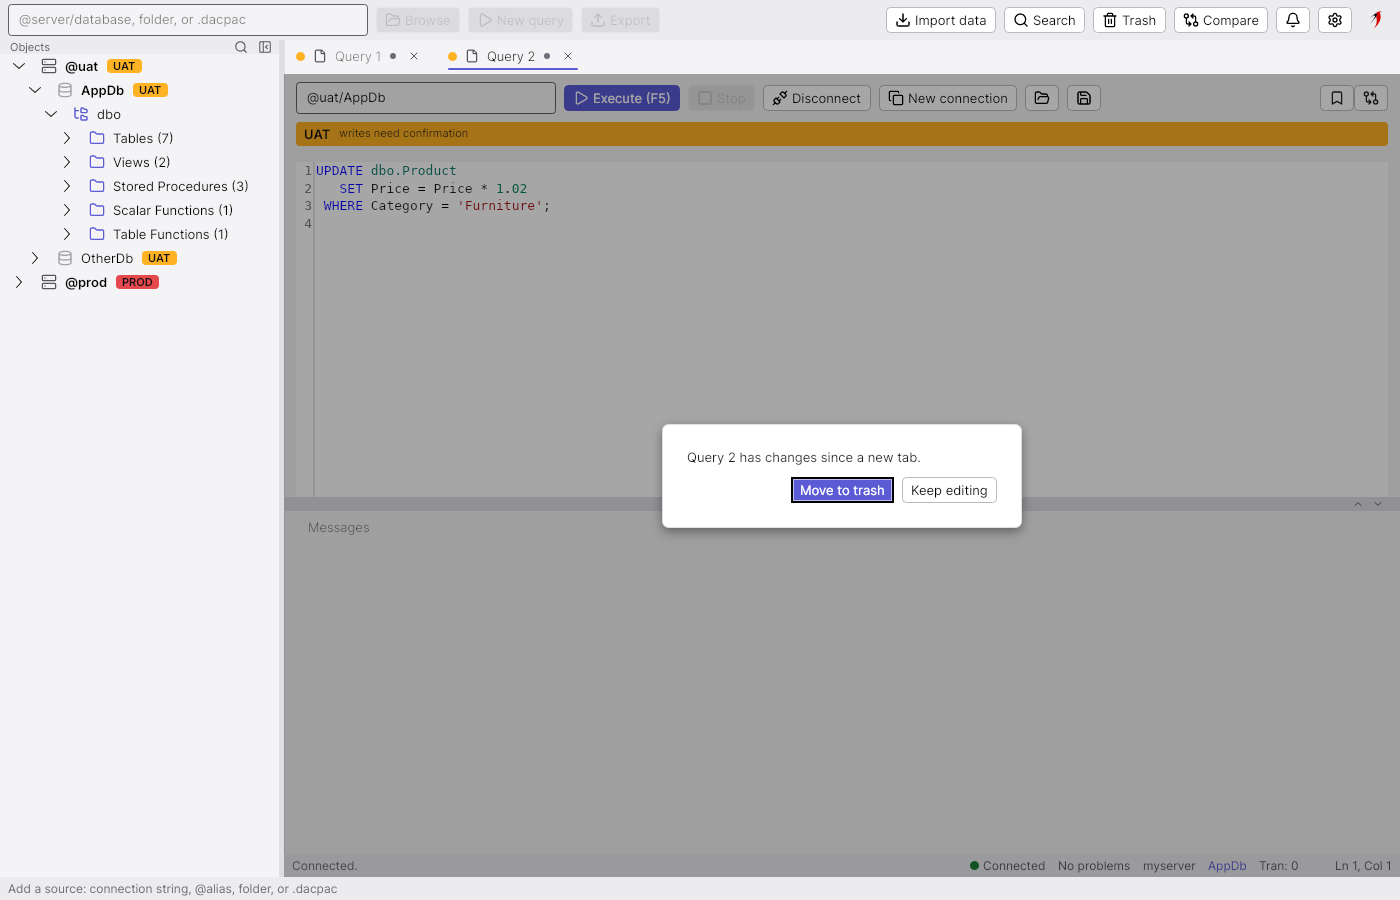Click the New connection button
Screen dimensions: 1400x900
948,98
